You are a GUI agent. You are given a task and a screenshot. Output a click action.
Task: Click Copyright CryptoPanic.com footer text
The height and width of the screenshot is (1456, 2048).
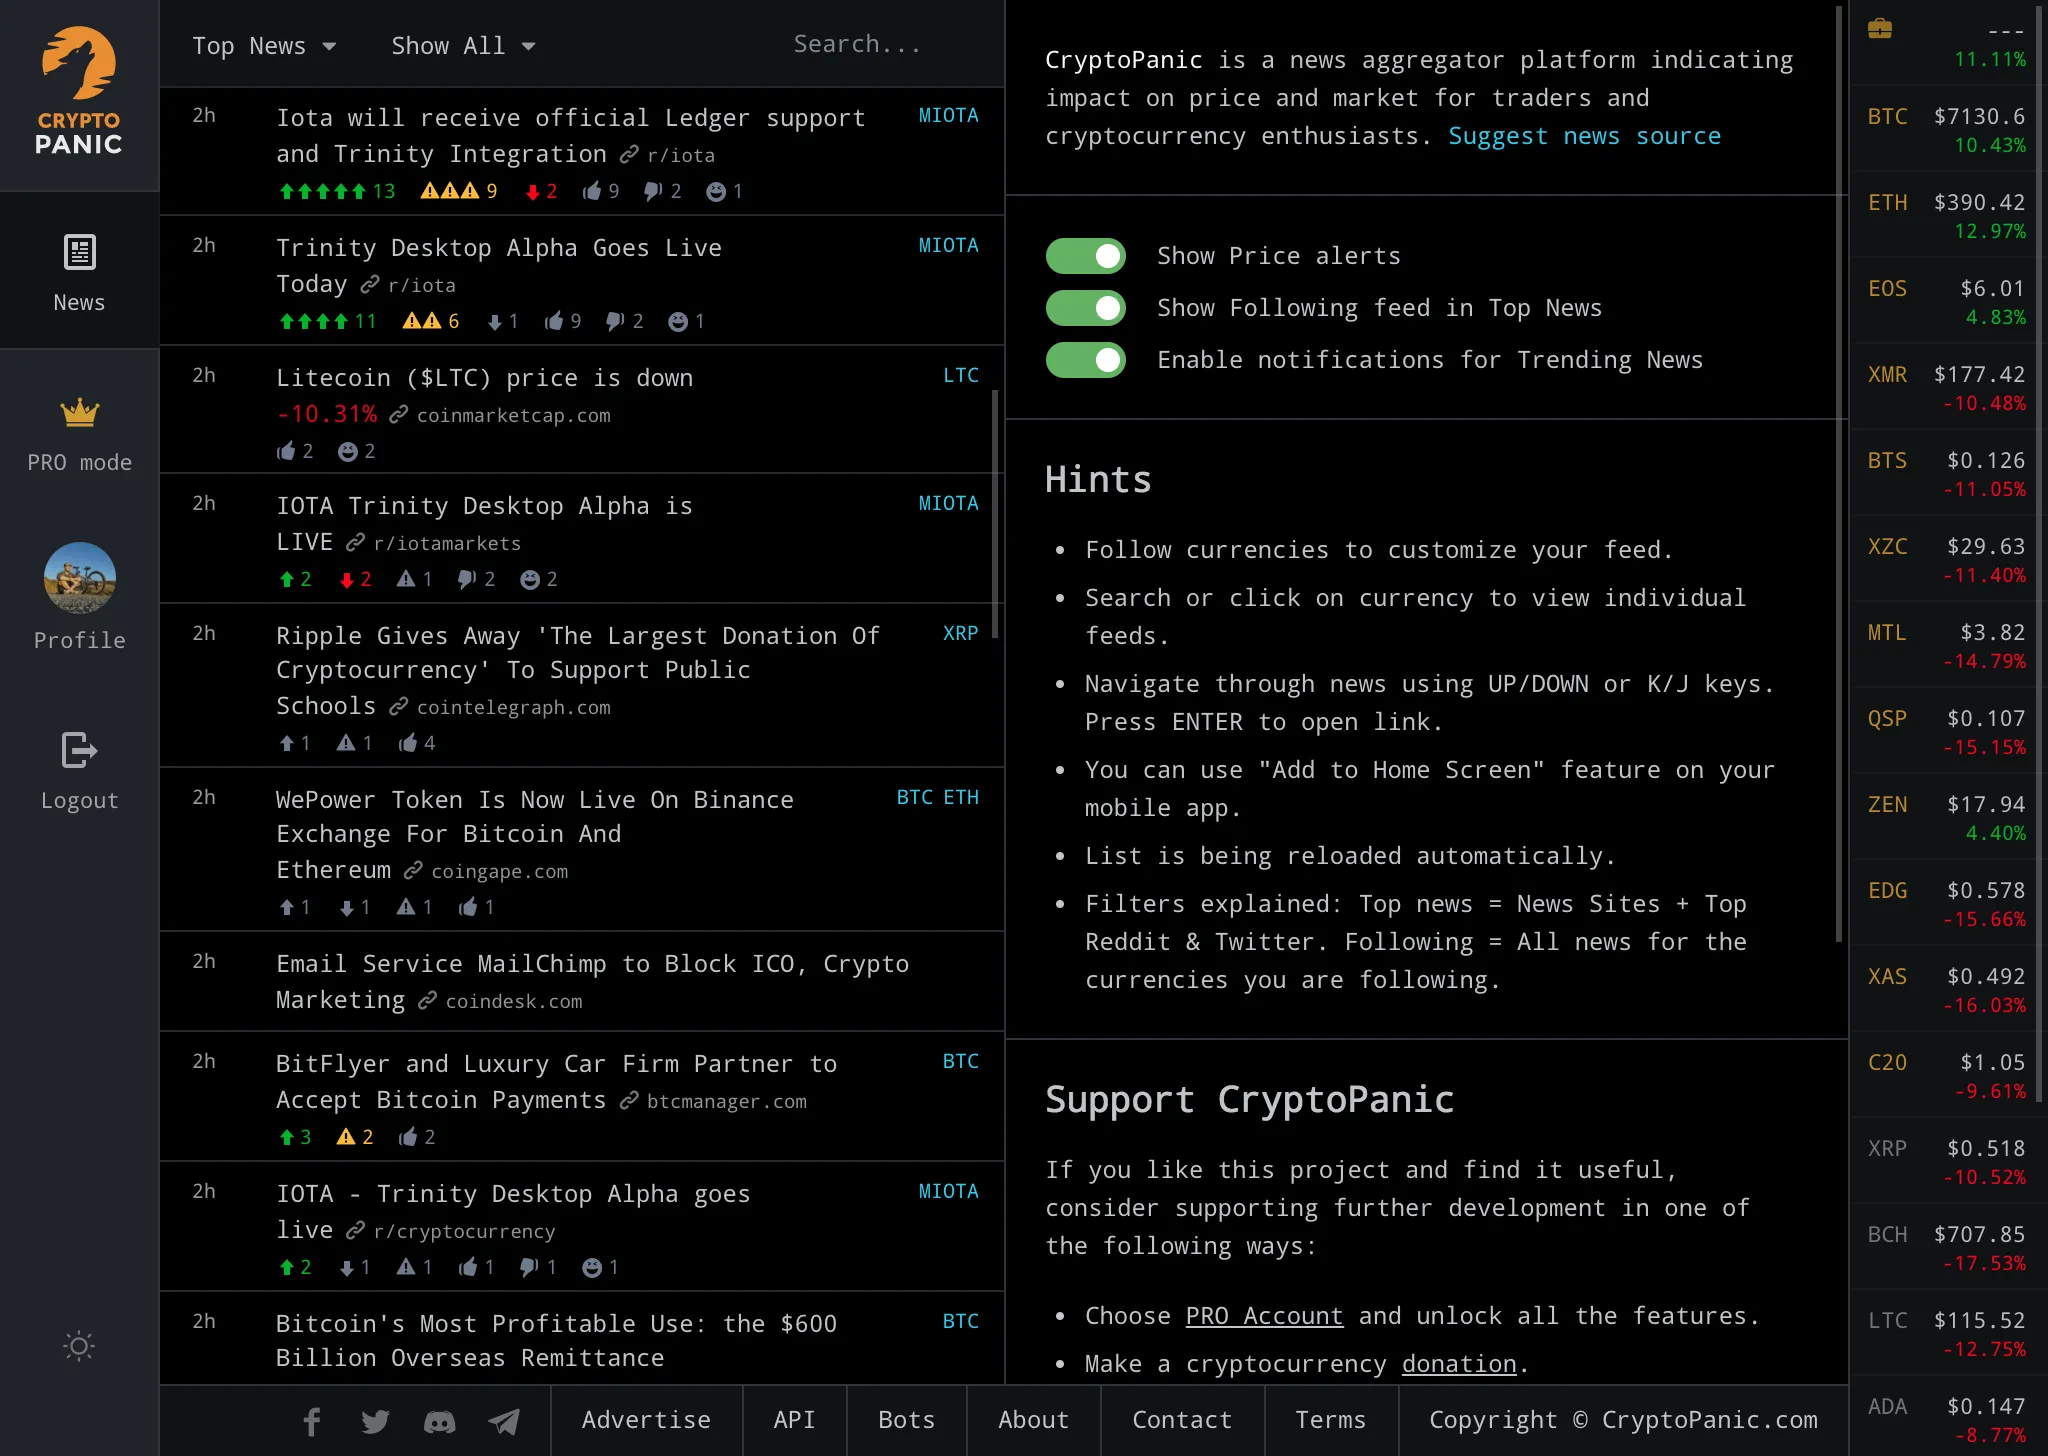(x=1623, y=1420)
